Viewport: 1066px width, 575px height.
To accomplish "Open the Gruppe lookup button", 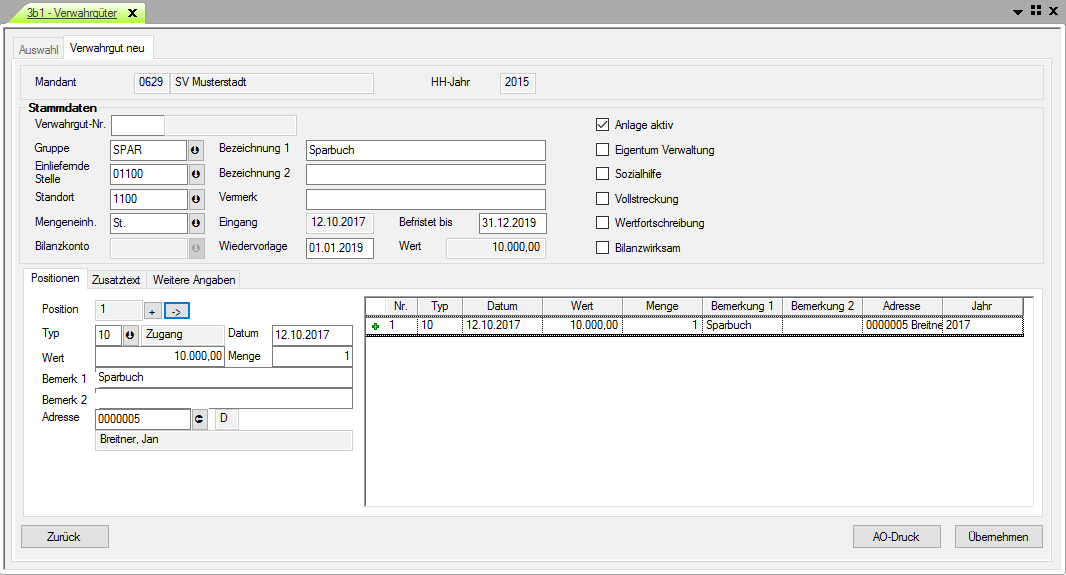I will [196, 150].
